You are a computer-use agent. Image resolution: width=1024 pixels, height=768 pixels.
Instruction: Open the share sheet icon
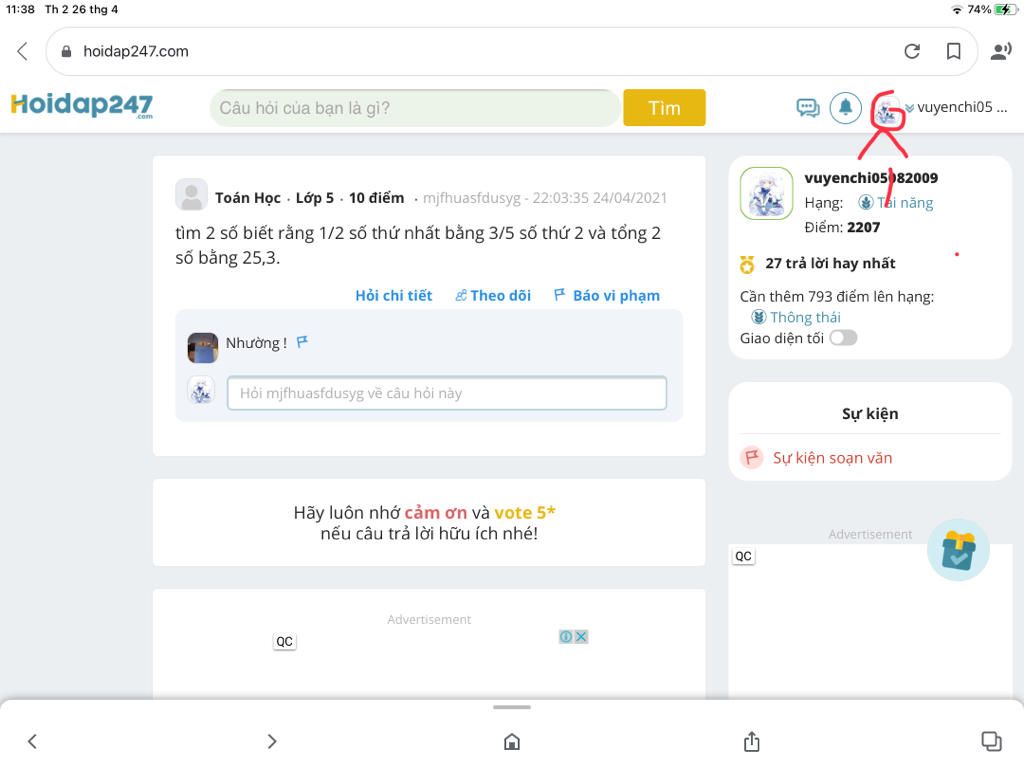click(x=752, y=741)
